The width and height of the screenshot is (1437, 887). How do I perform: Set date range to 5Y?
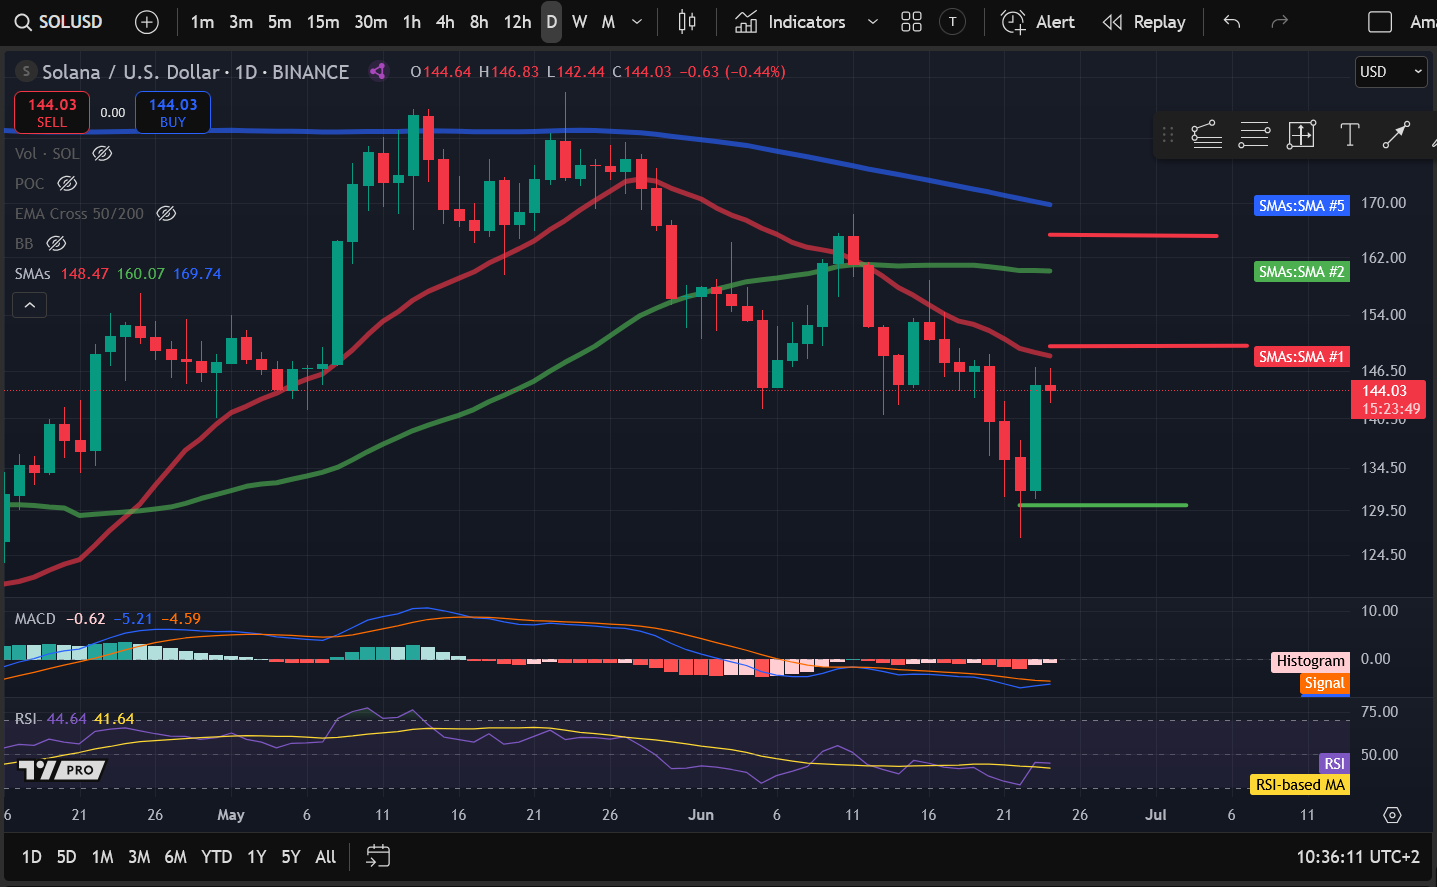[x=291, y=857]
